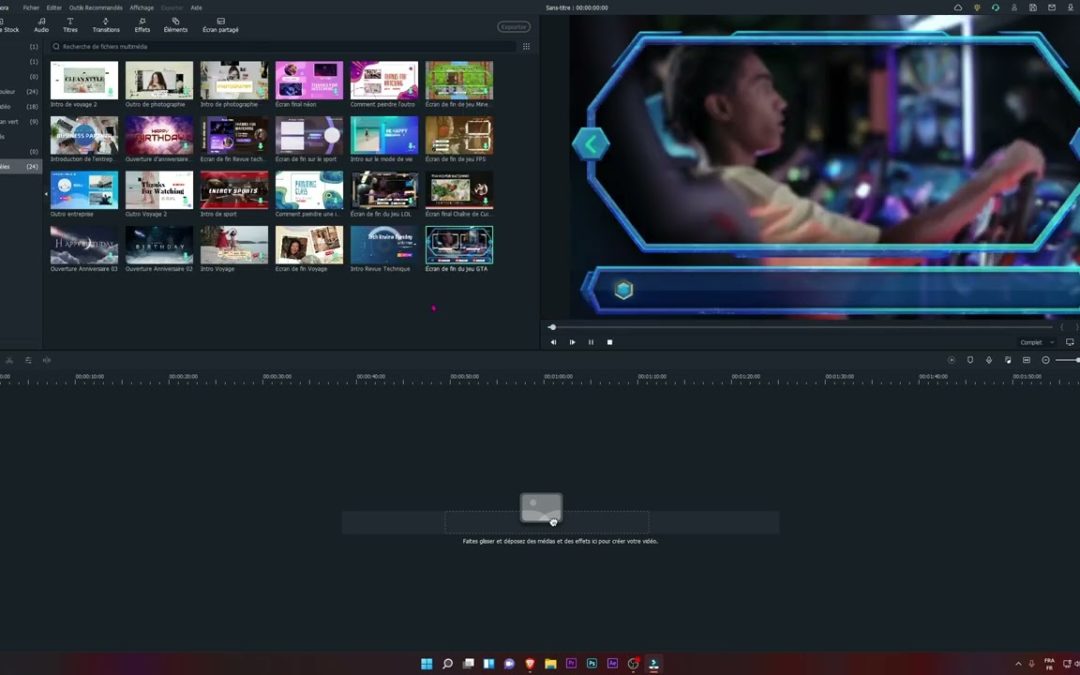Open File Explorer from the taskbar
1080x675 pixels.
click(550, 664)
